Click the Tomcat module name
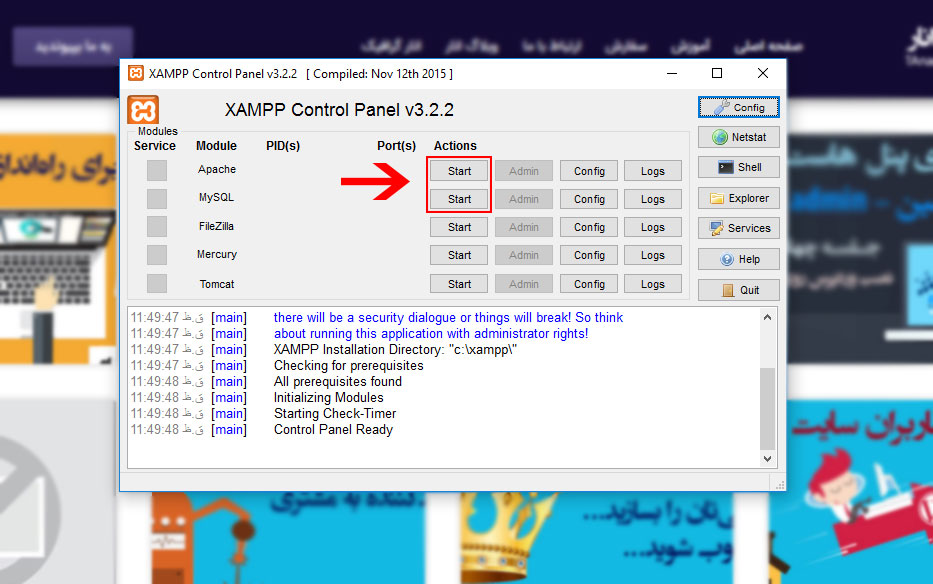Viewport: 933px width, 584px height. 217,284
